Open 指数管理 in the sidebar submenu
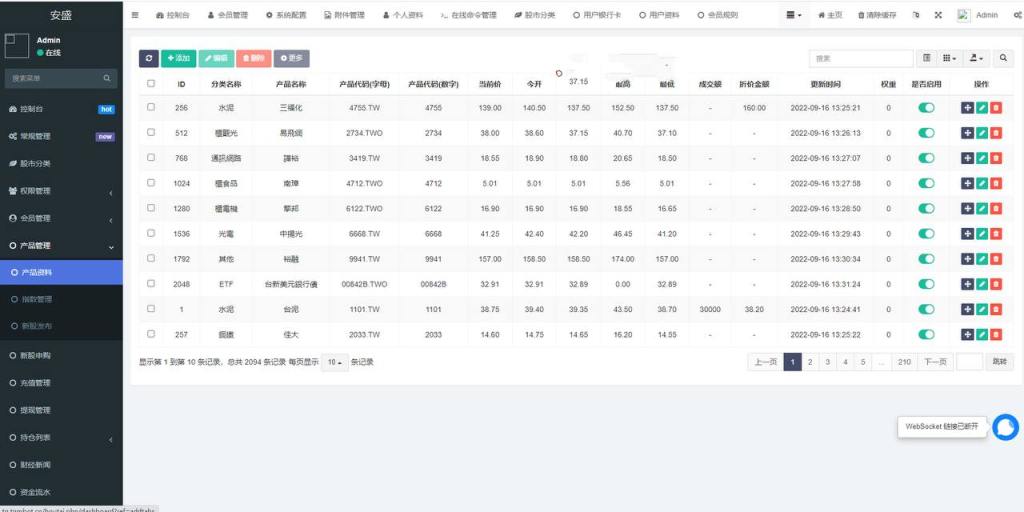1024x512 pixels. pos(61,299)
